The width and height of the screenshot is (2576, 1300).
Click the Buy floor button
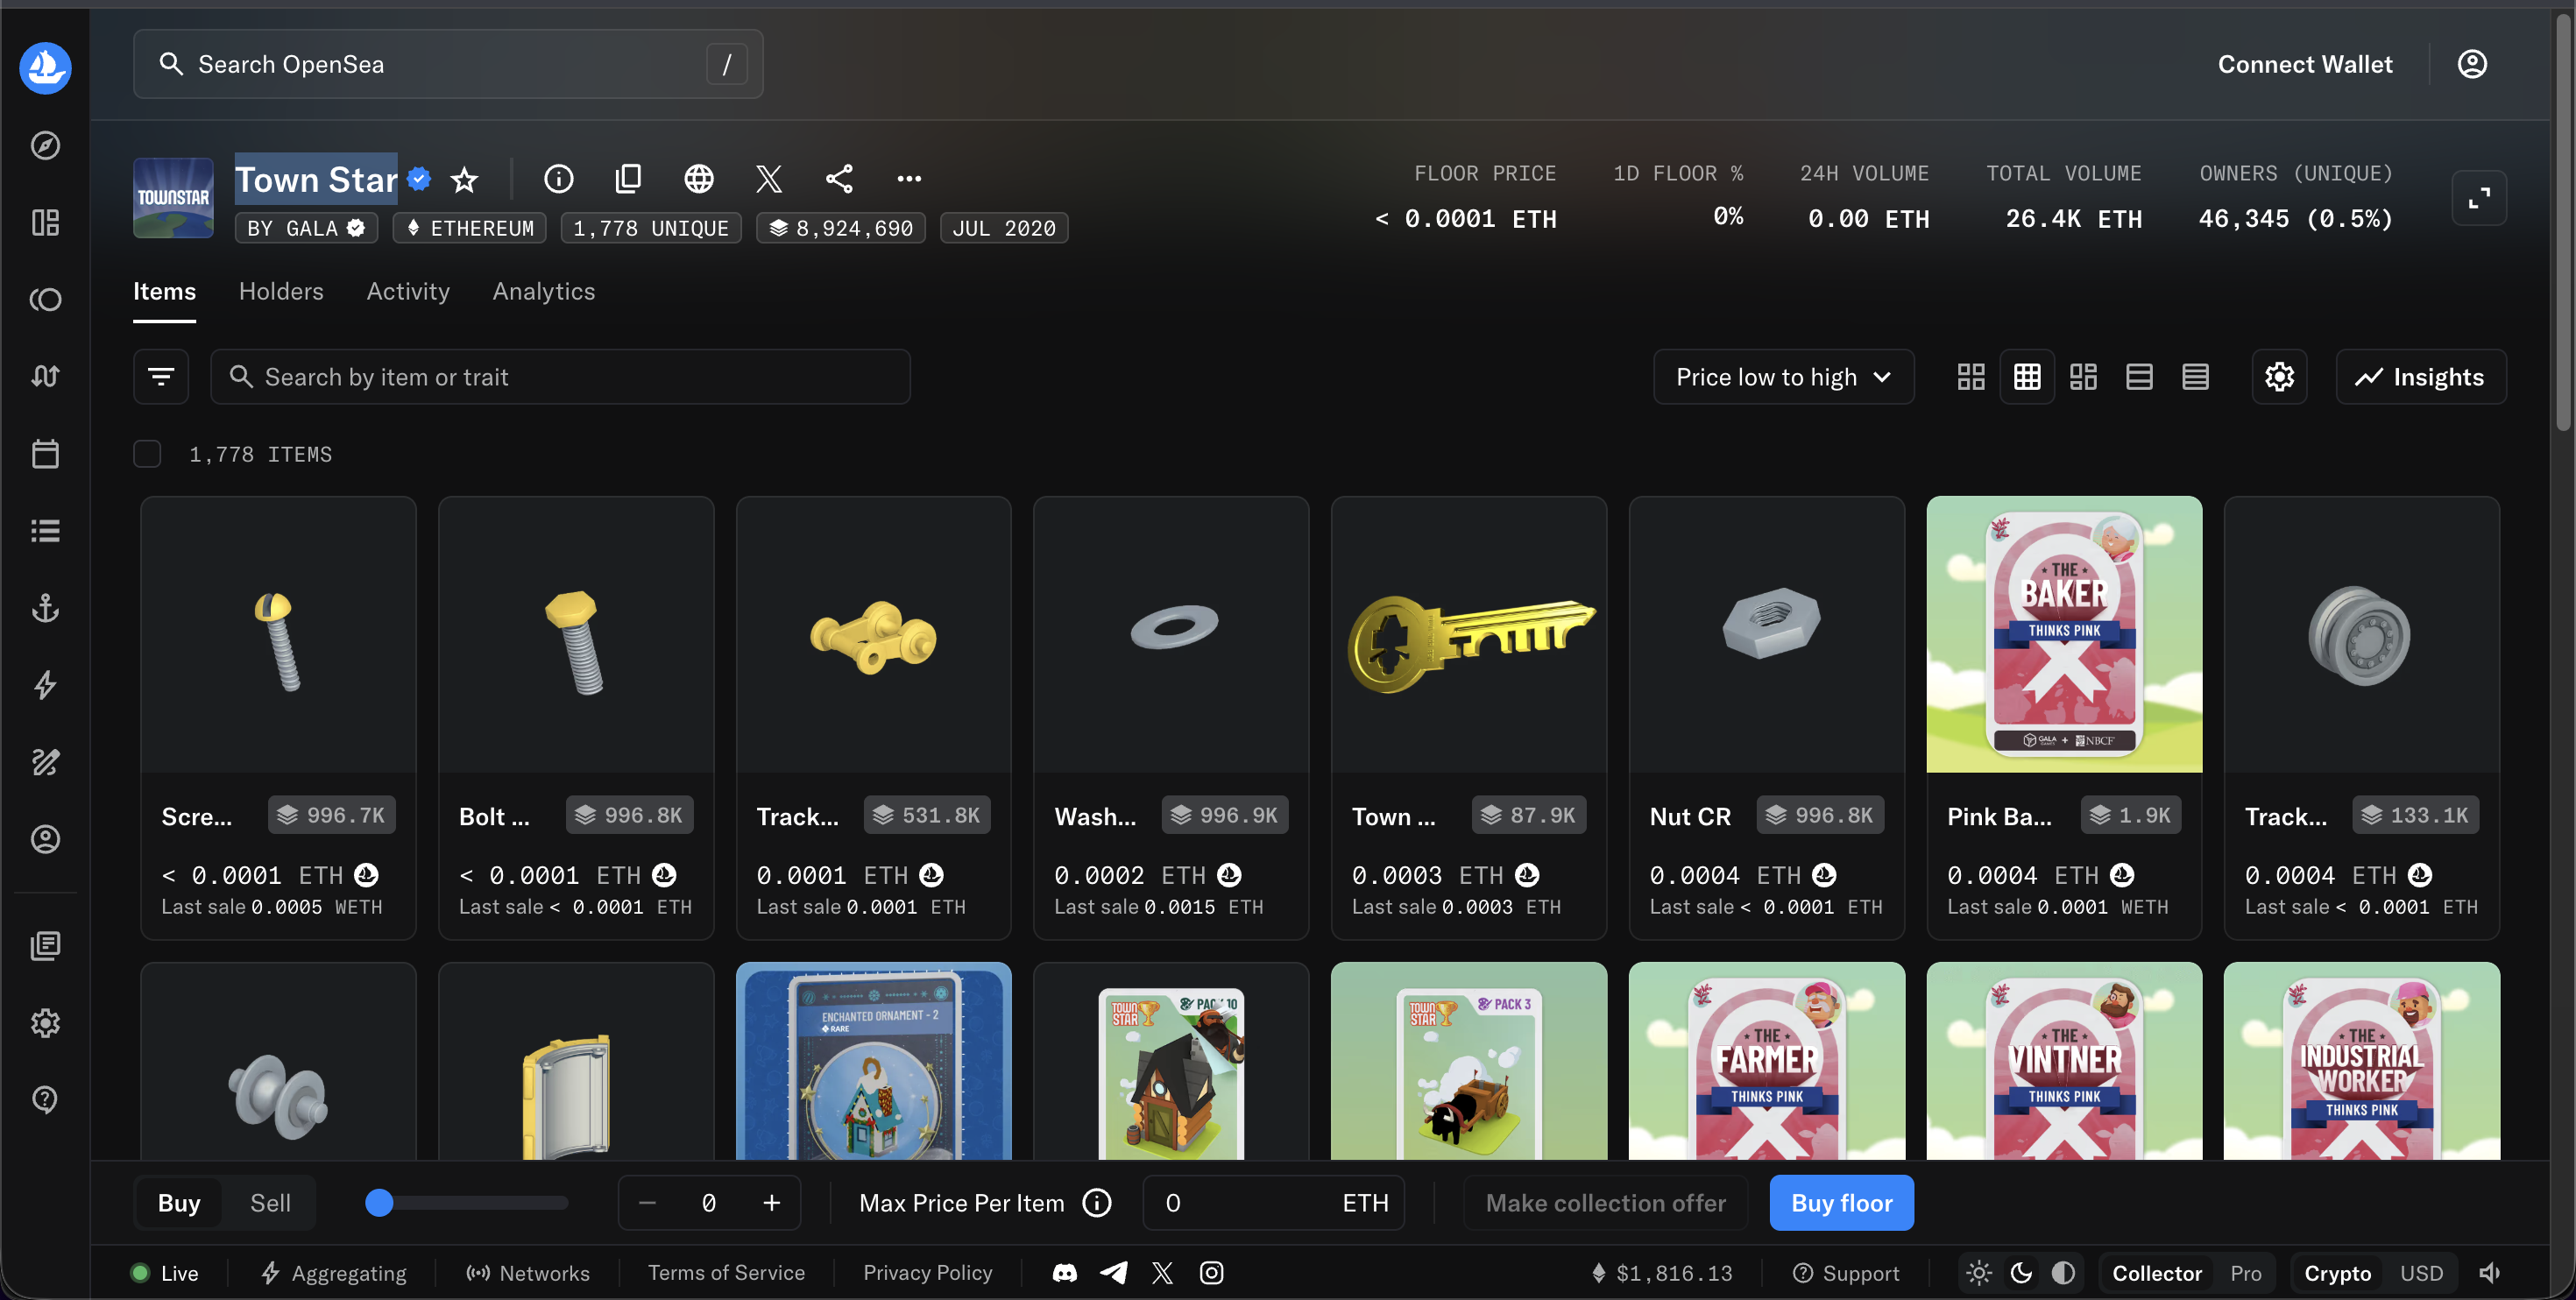[1841, 1203]
